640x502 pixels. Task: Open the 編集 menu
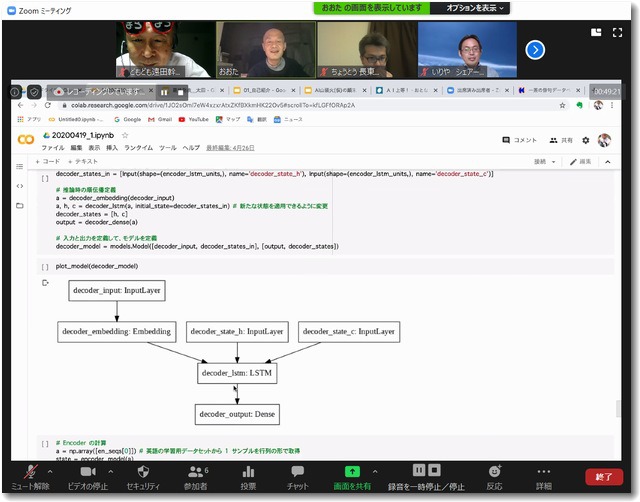[76, 148]
